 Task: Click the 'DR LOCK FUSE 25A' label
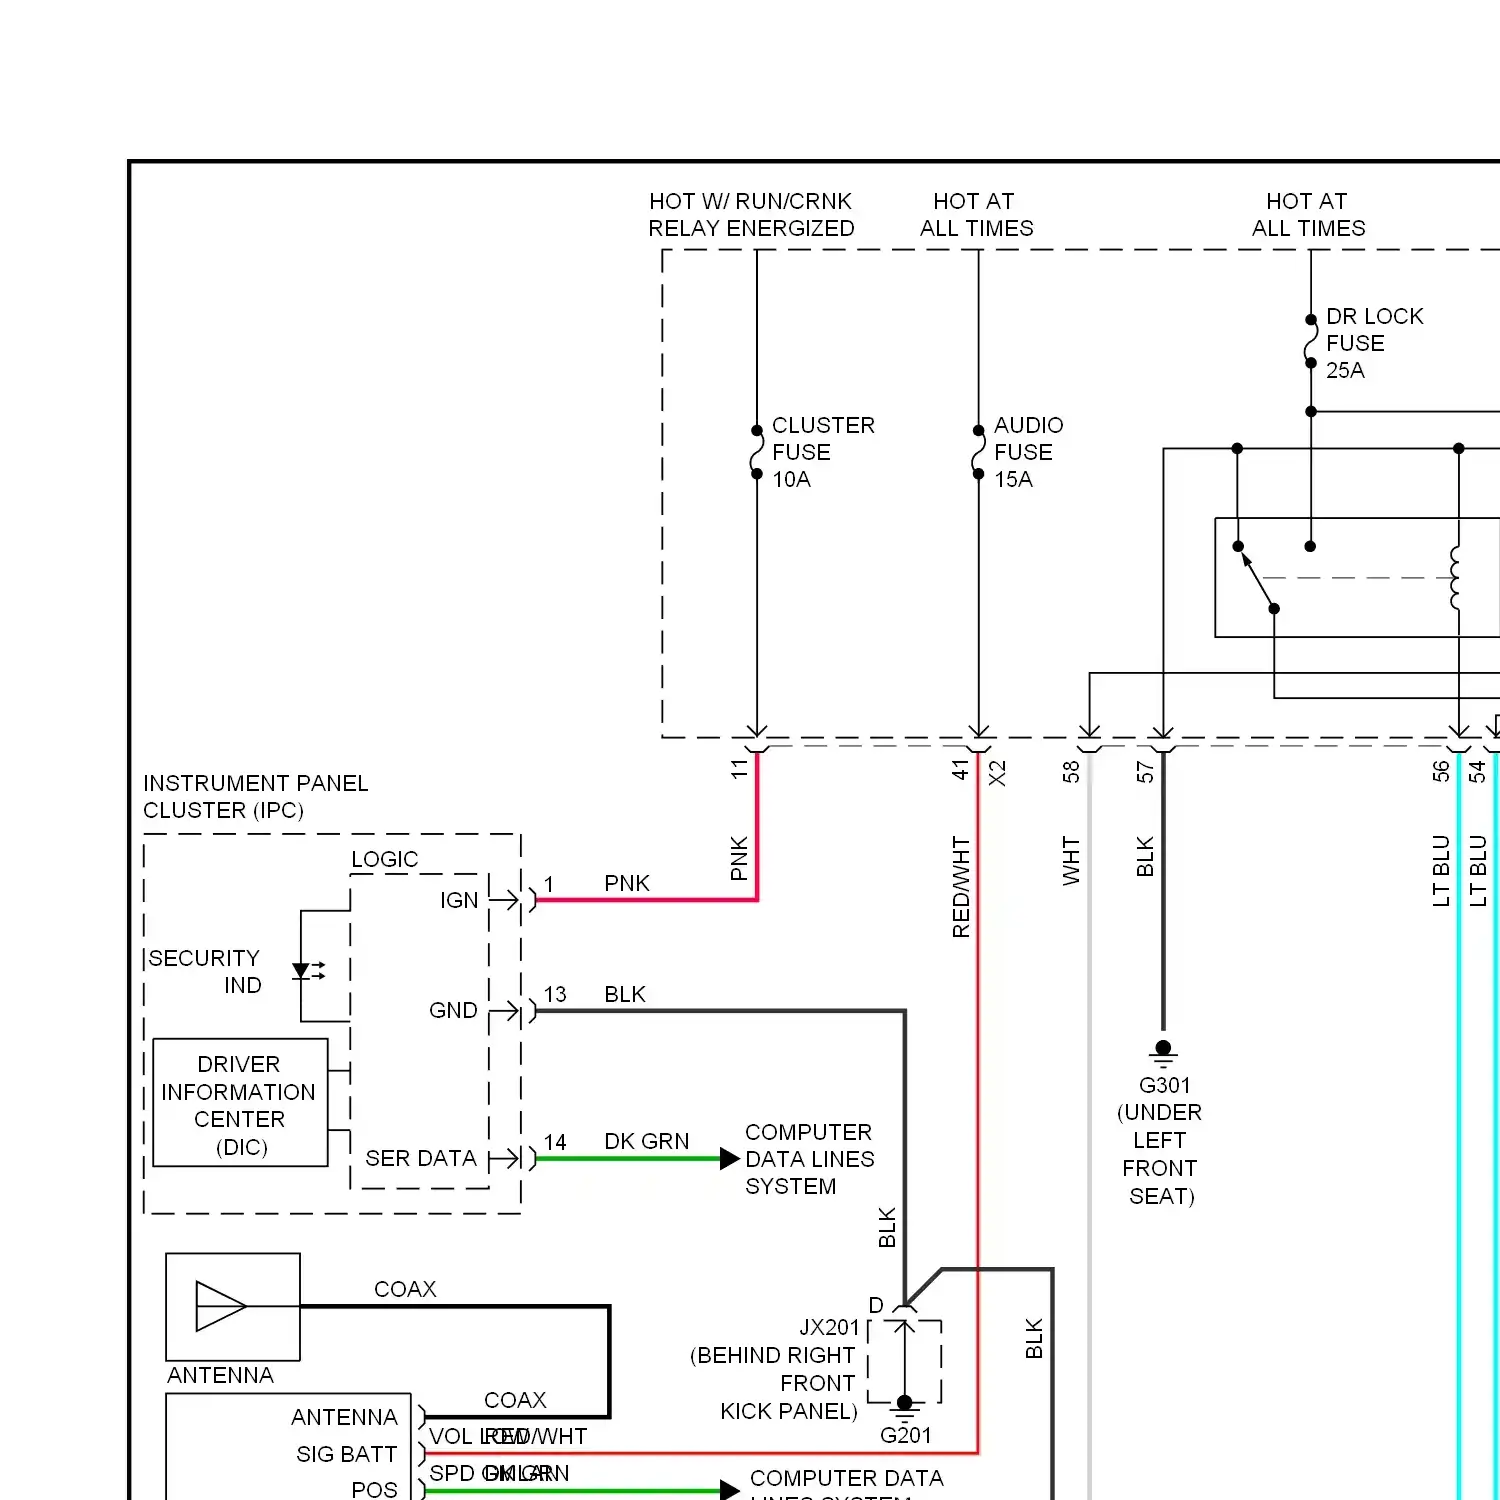tap(1374, 343)
